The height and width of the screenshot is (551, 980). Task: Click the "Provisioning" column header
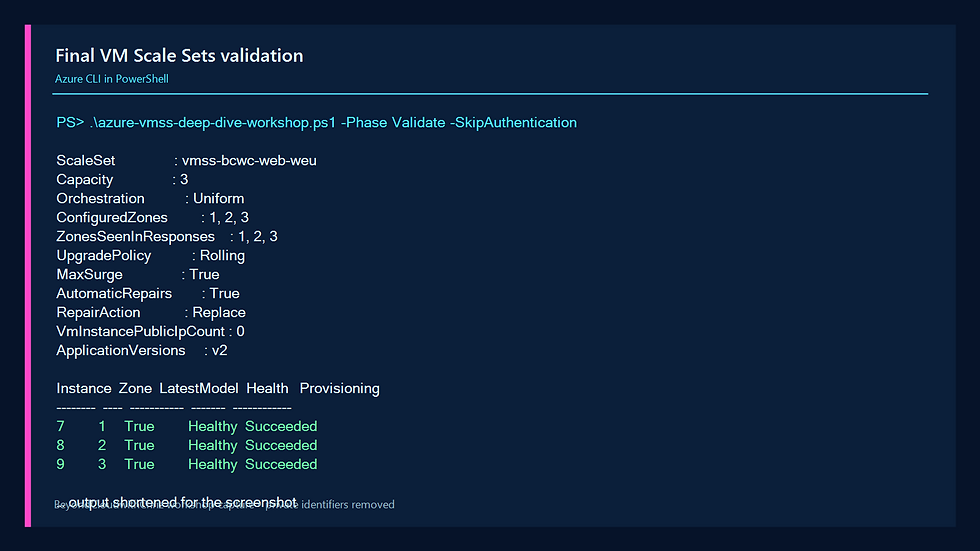click(x=339, y=389)
